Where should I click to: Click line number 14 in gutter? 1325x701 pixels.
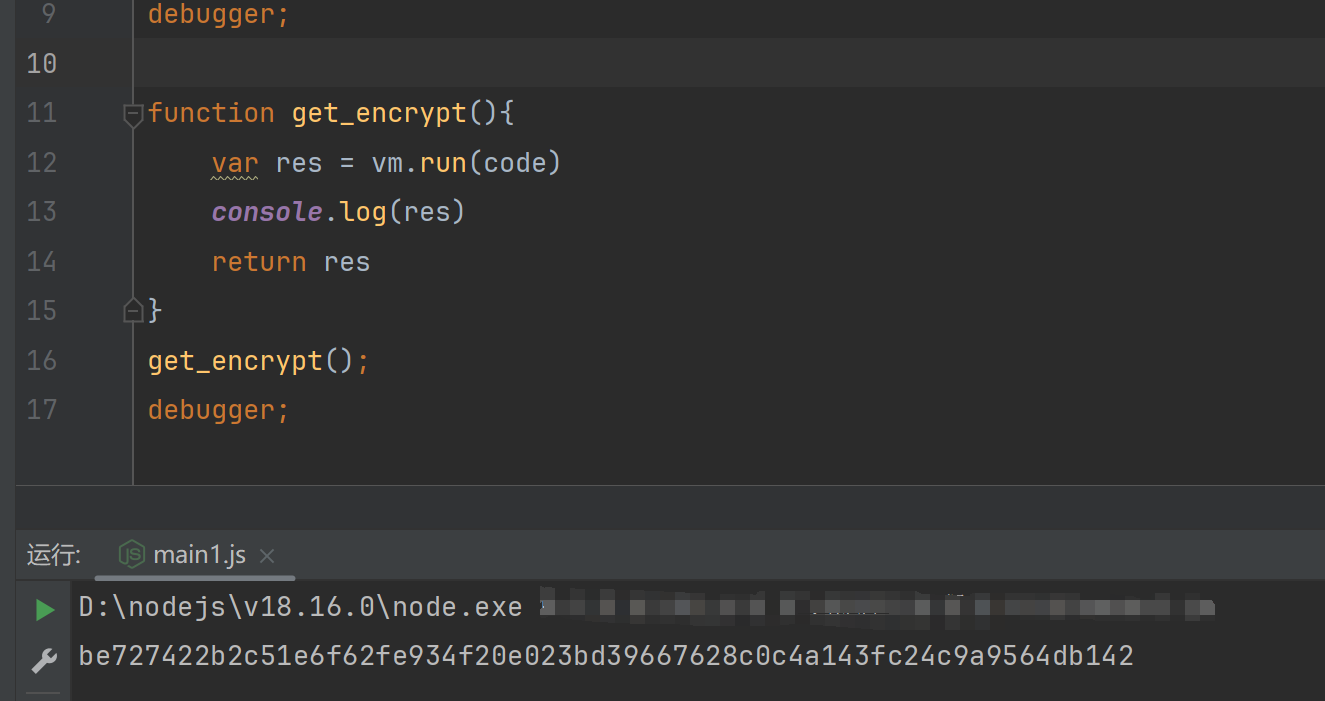tap(42, 261)
